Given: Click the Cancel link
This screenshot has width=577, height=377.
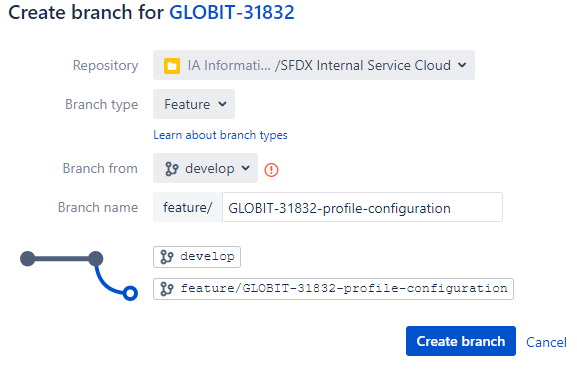Looking at the screenshot, I should pyautogui.click(x=546, y=342).
